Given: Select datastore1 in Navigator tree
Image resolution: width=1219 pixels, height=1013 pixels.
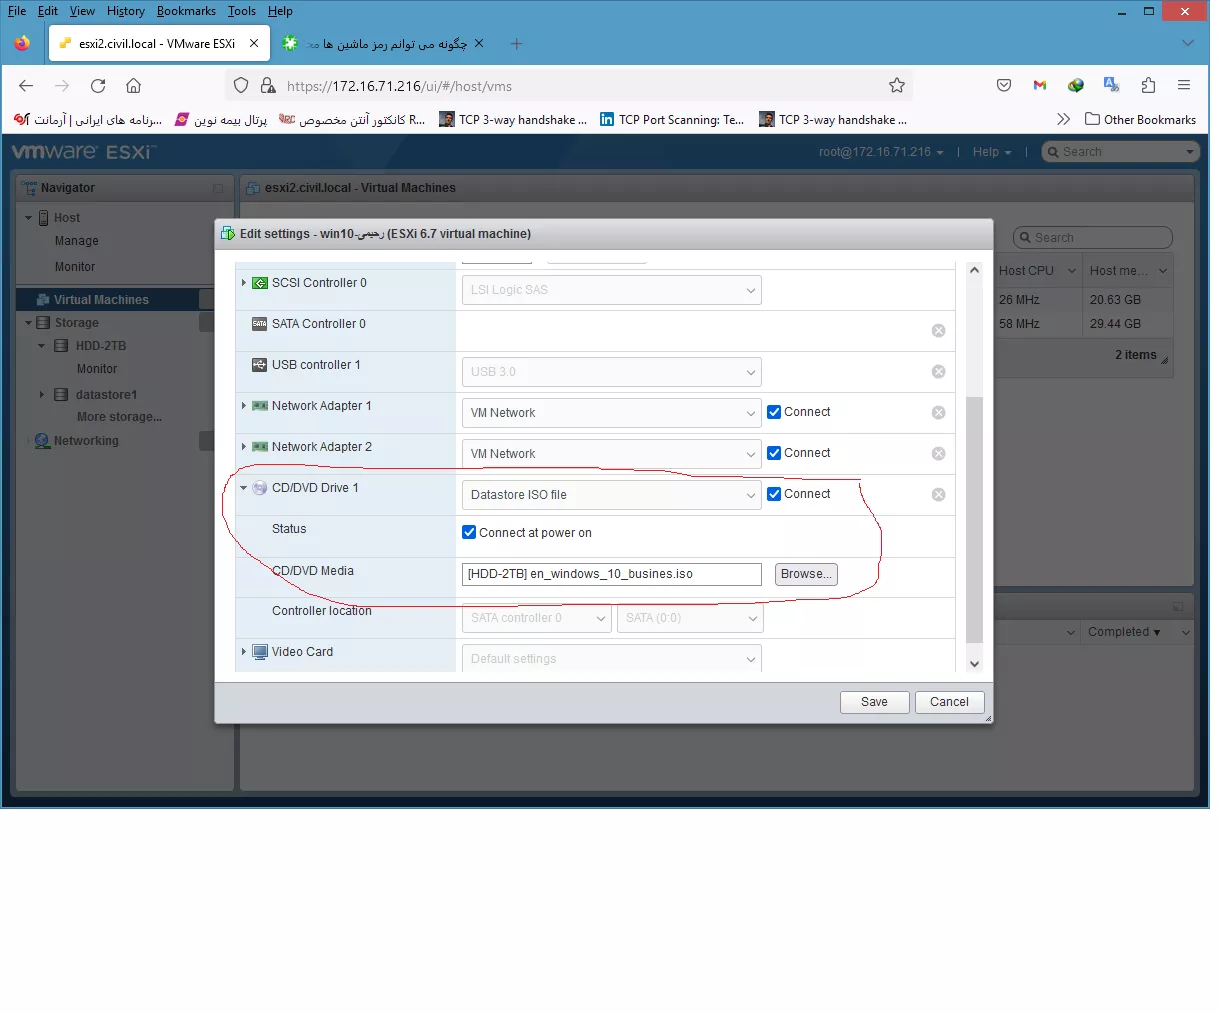Looking at the screenshot, I should pos(107,395).
